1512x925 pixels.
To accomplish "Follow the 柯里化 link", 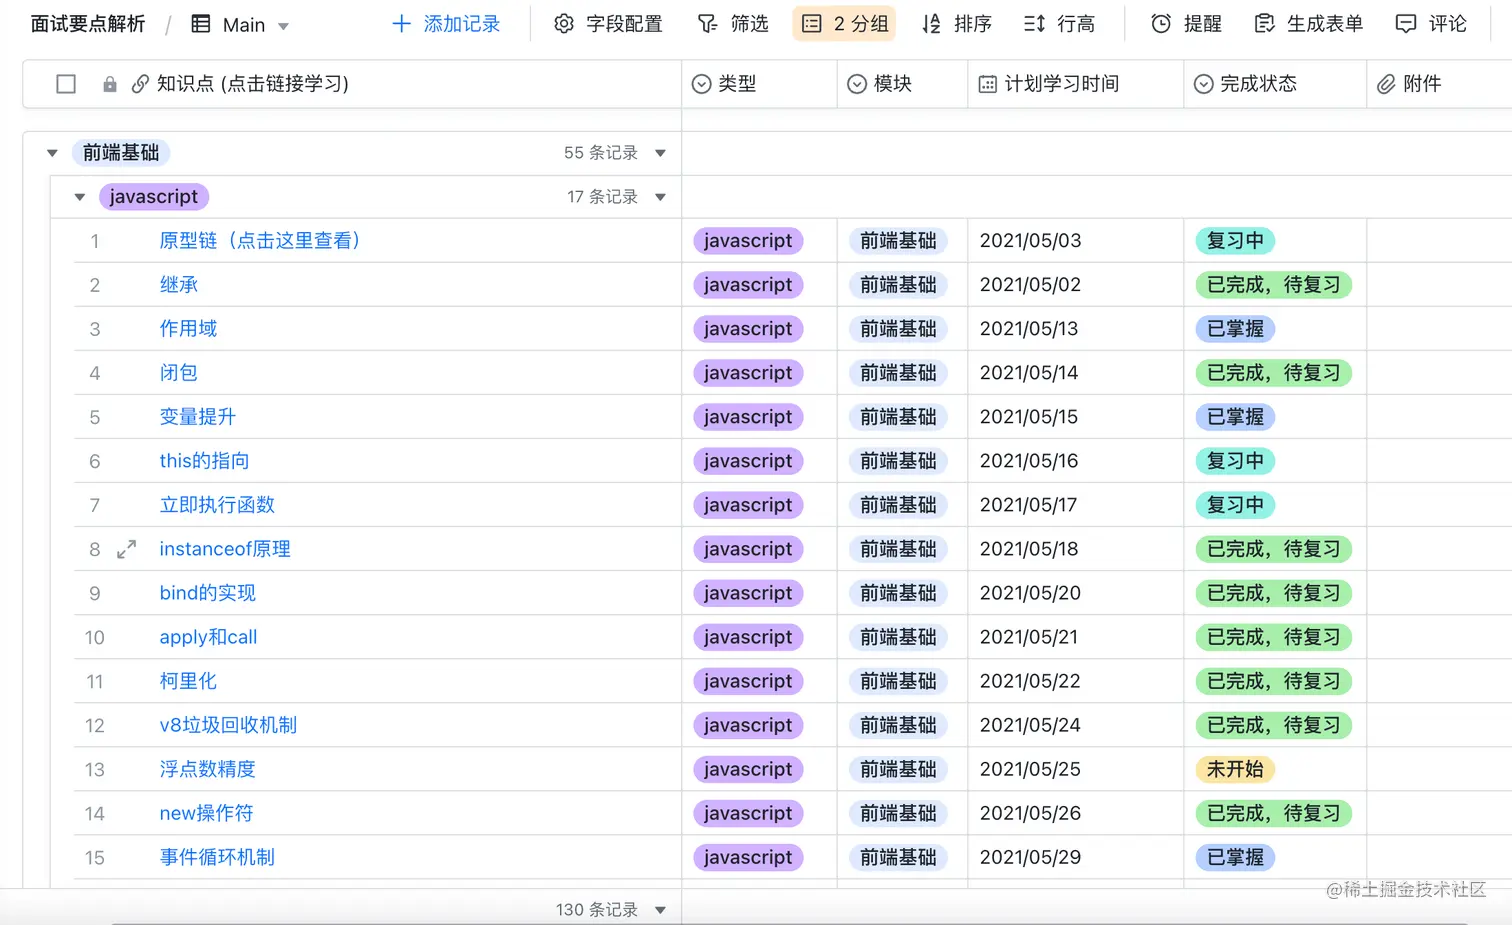I will pyautogui.click(x=188, y=681).
